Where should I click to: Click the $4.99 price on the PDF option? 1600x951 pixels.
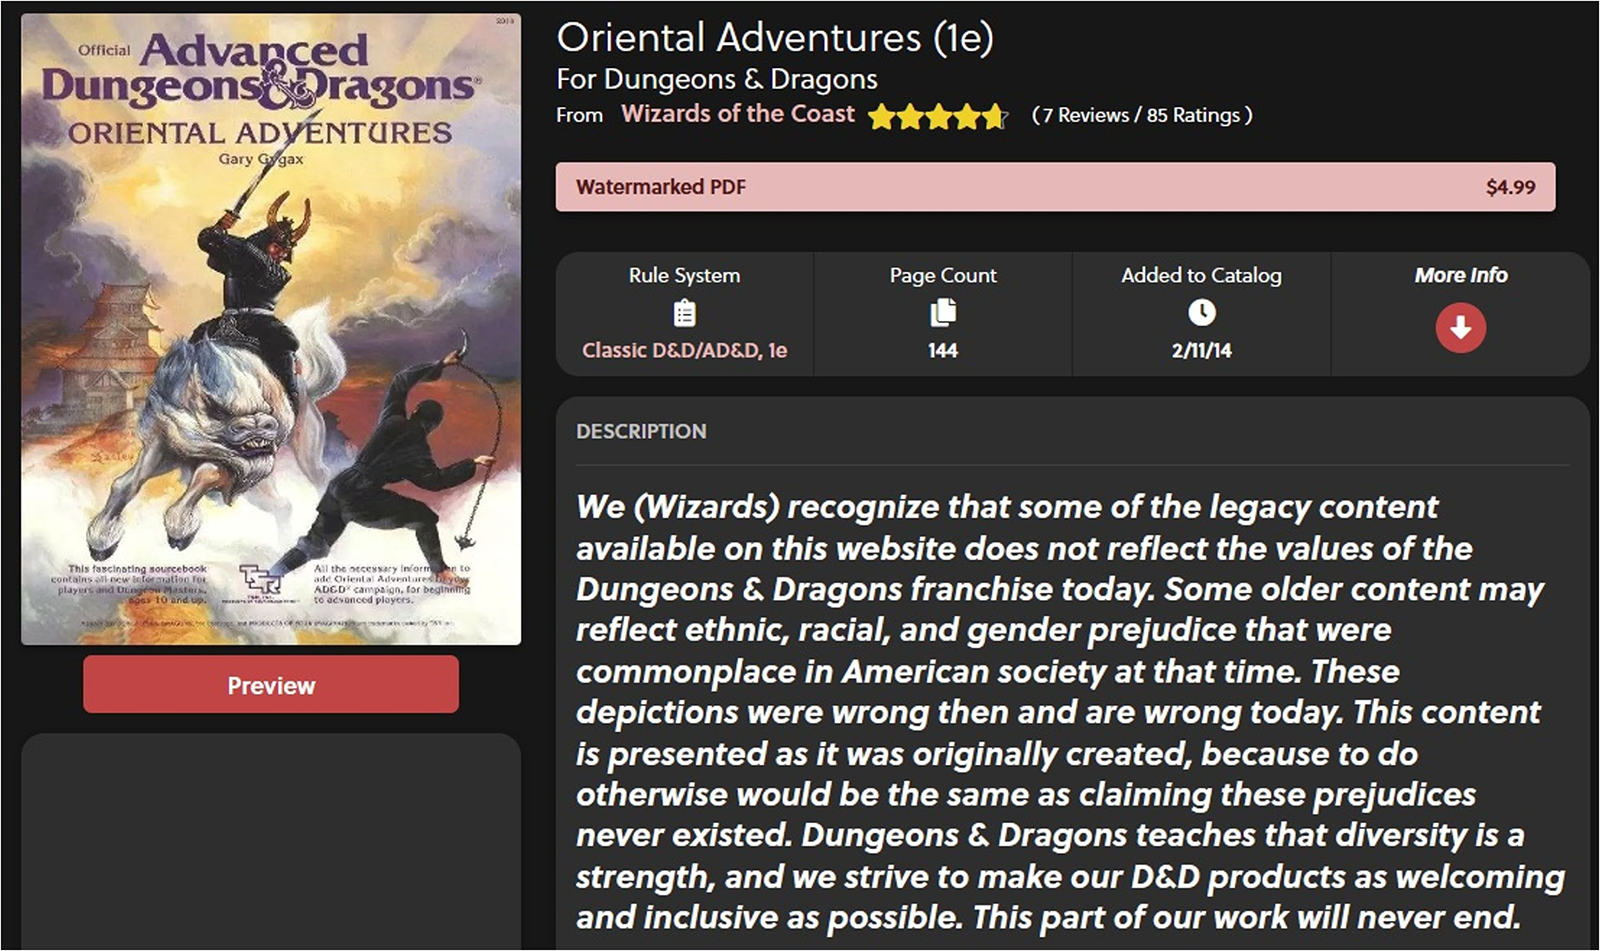pos(1510,187)
